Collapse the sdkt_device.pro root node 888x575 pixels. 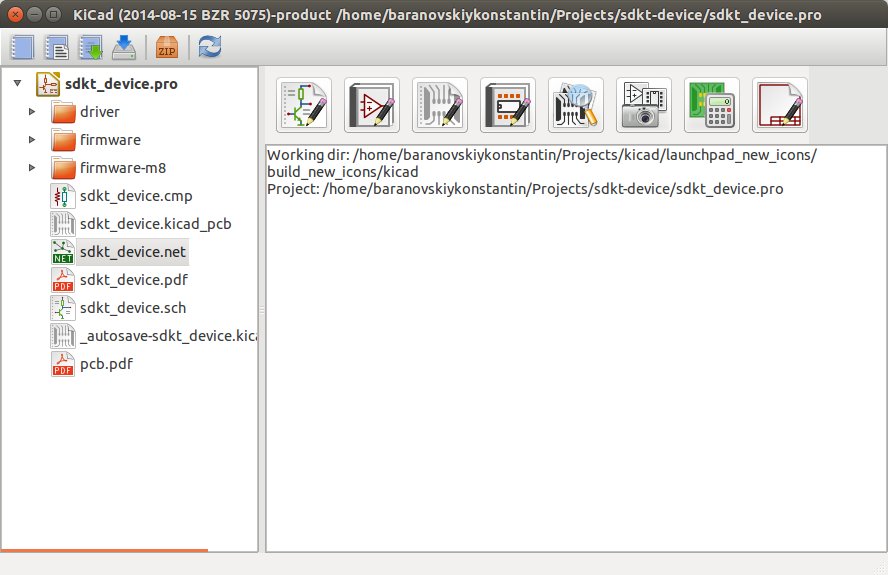[17, 84]
